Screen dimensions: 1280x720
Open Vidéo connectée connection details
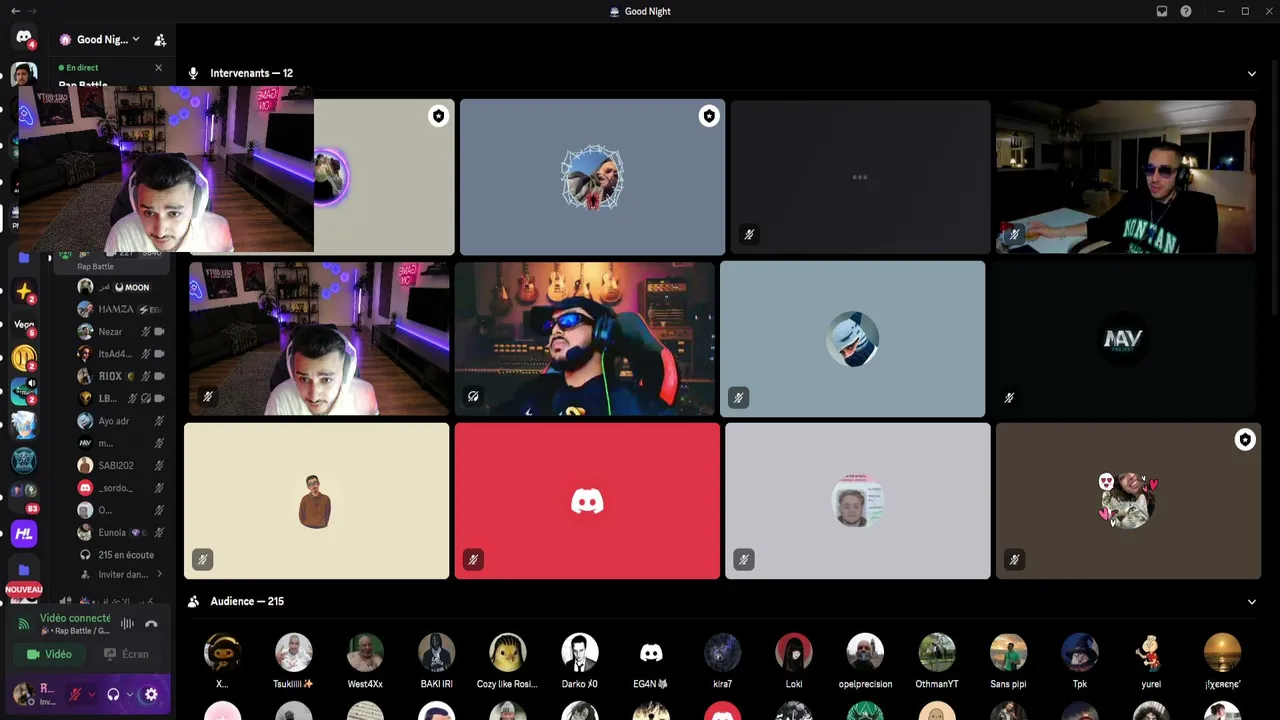point(75,618)
